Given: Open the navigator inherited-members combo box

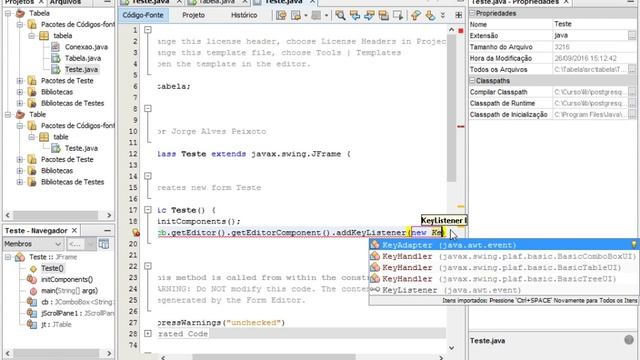Looking at the screenshot, I should (80, 244).
